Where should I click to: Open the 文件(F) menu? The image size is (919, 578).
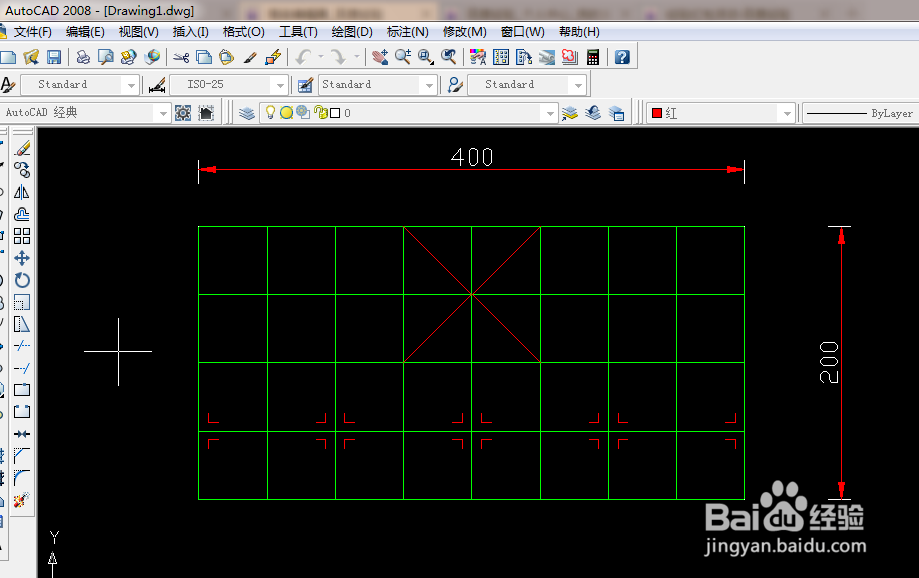32,32
